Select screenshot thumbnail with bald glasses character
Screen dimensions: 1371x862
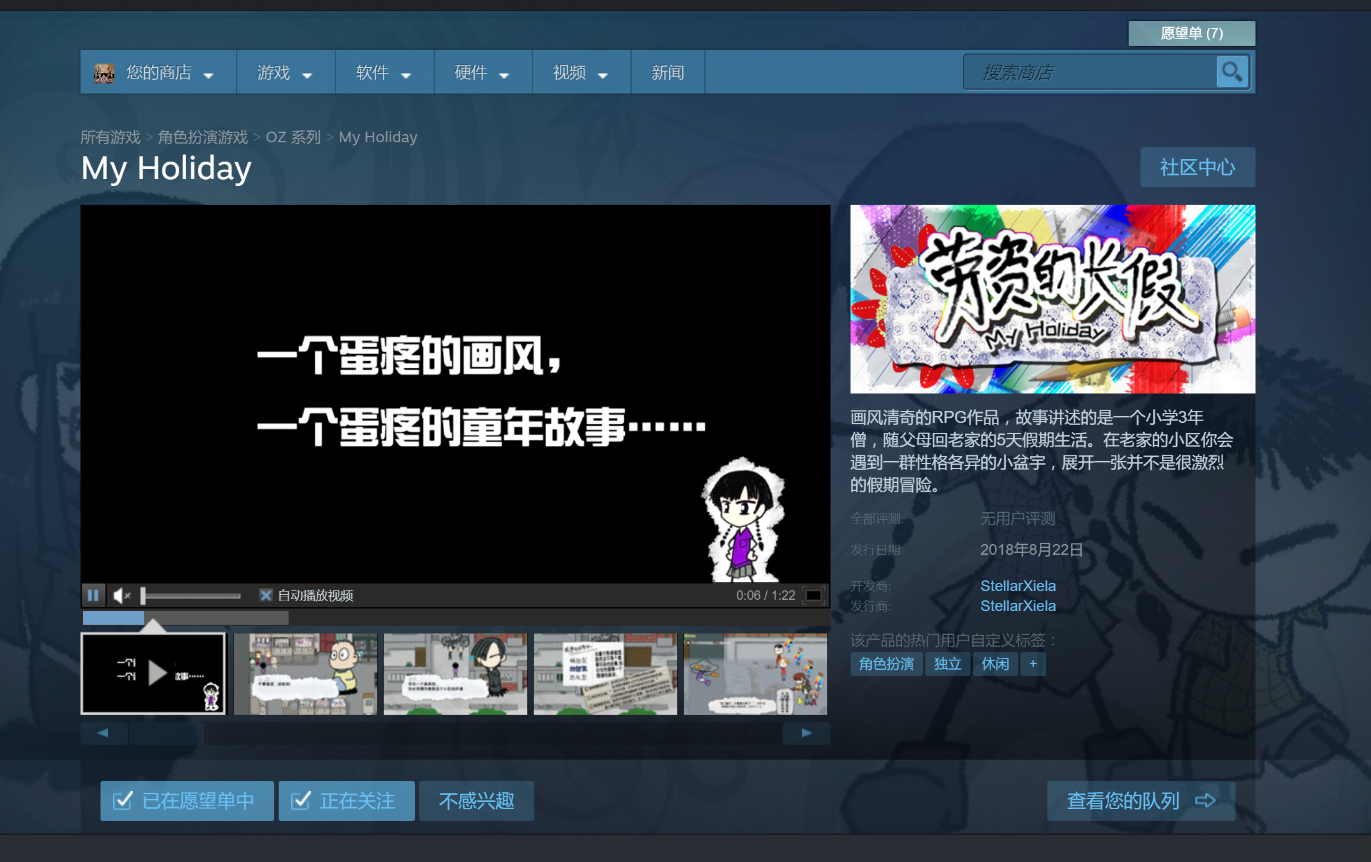[x=306, y=674]
